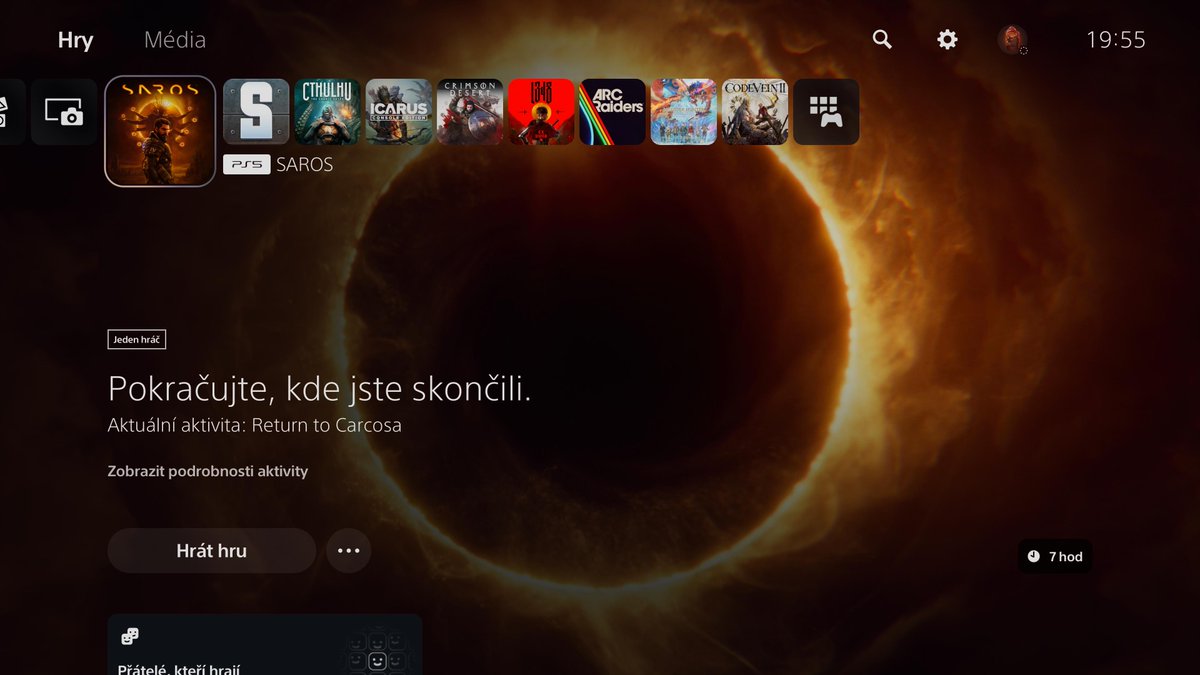
Task: Click the Hrát hru button
Action: click(x=211, y=551)
